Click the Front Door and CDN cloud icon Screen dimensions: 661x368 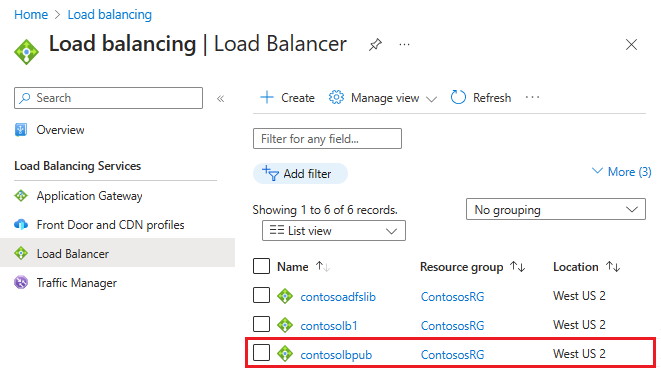click(x=21, y=225)
